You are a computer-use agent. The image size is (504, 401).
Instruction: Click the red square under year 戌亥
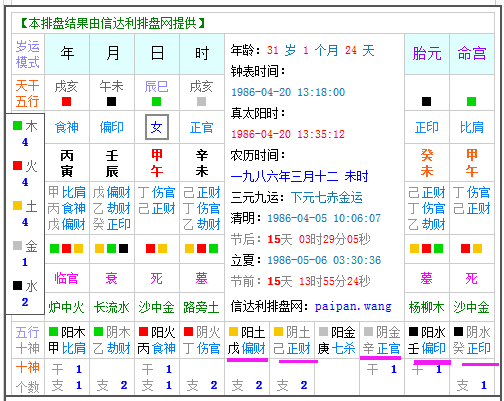click(66, 101)
